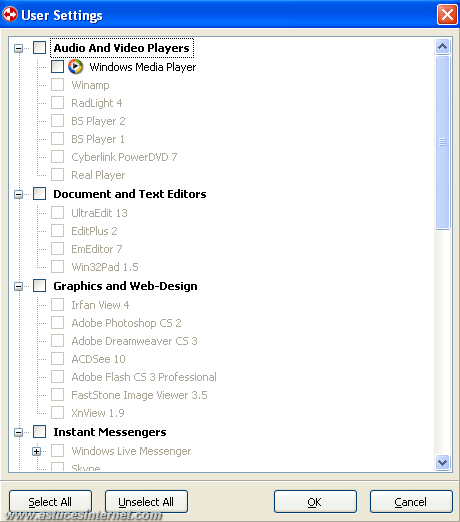
Task: Select the Audio And Video Players label
Action: pyautogui.click(x=122, y=48)
